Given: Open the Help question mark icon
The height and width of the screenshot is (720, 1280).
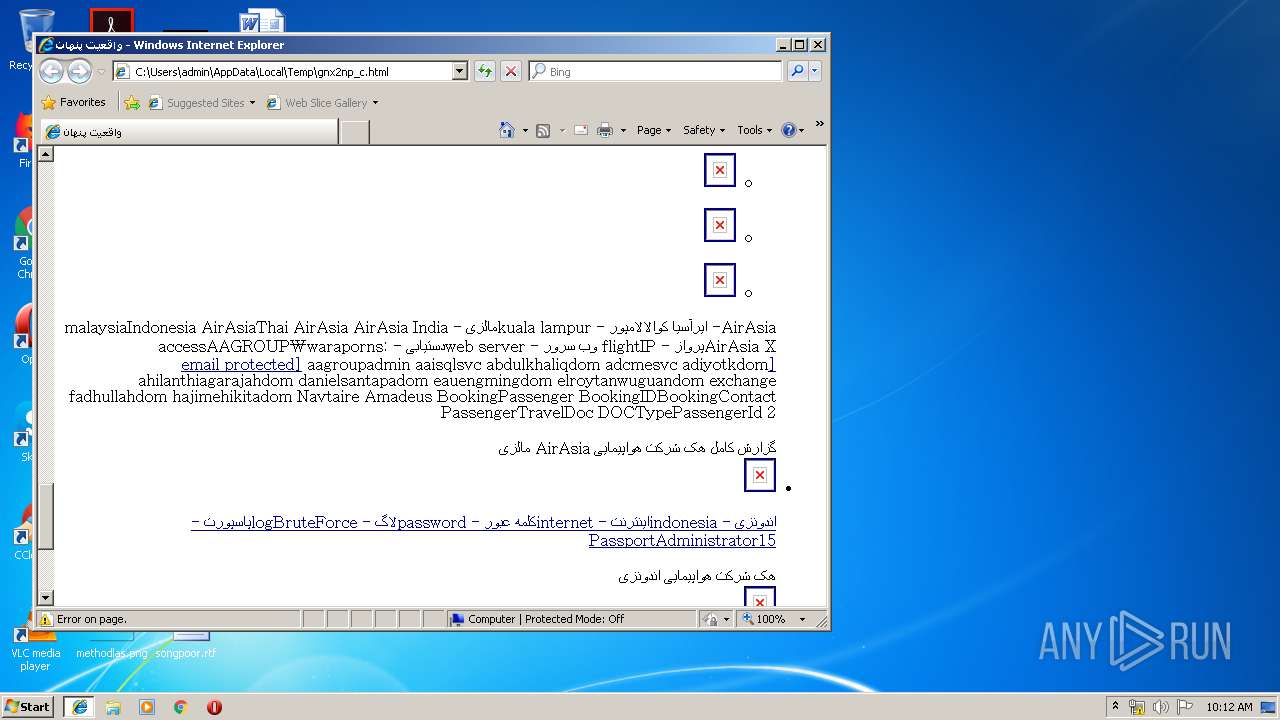Looking at the screenshot, I should click(788, 130).
